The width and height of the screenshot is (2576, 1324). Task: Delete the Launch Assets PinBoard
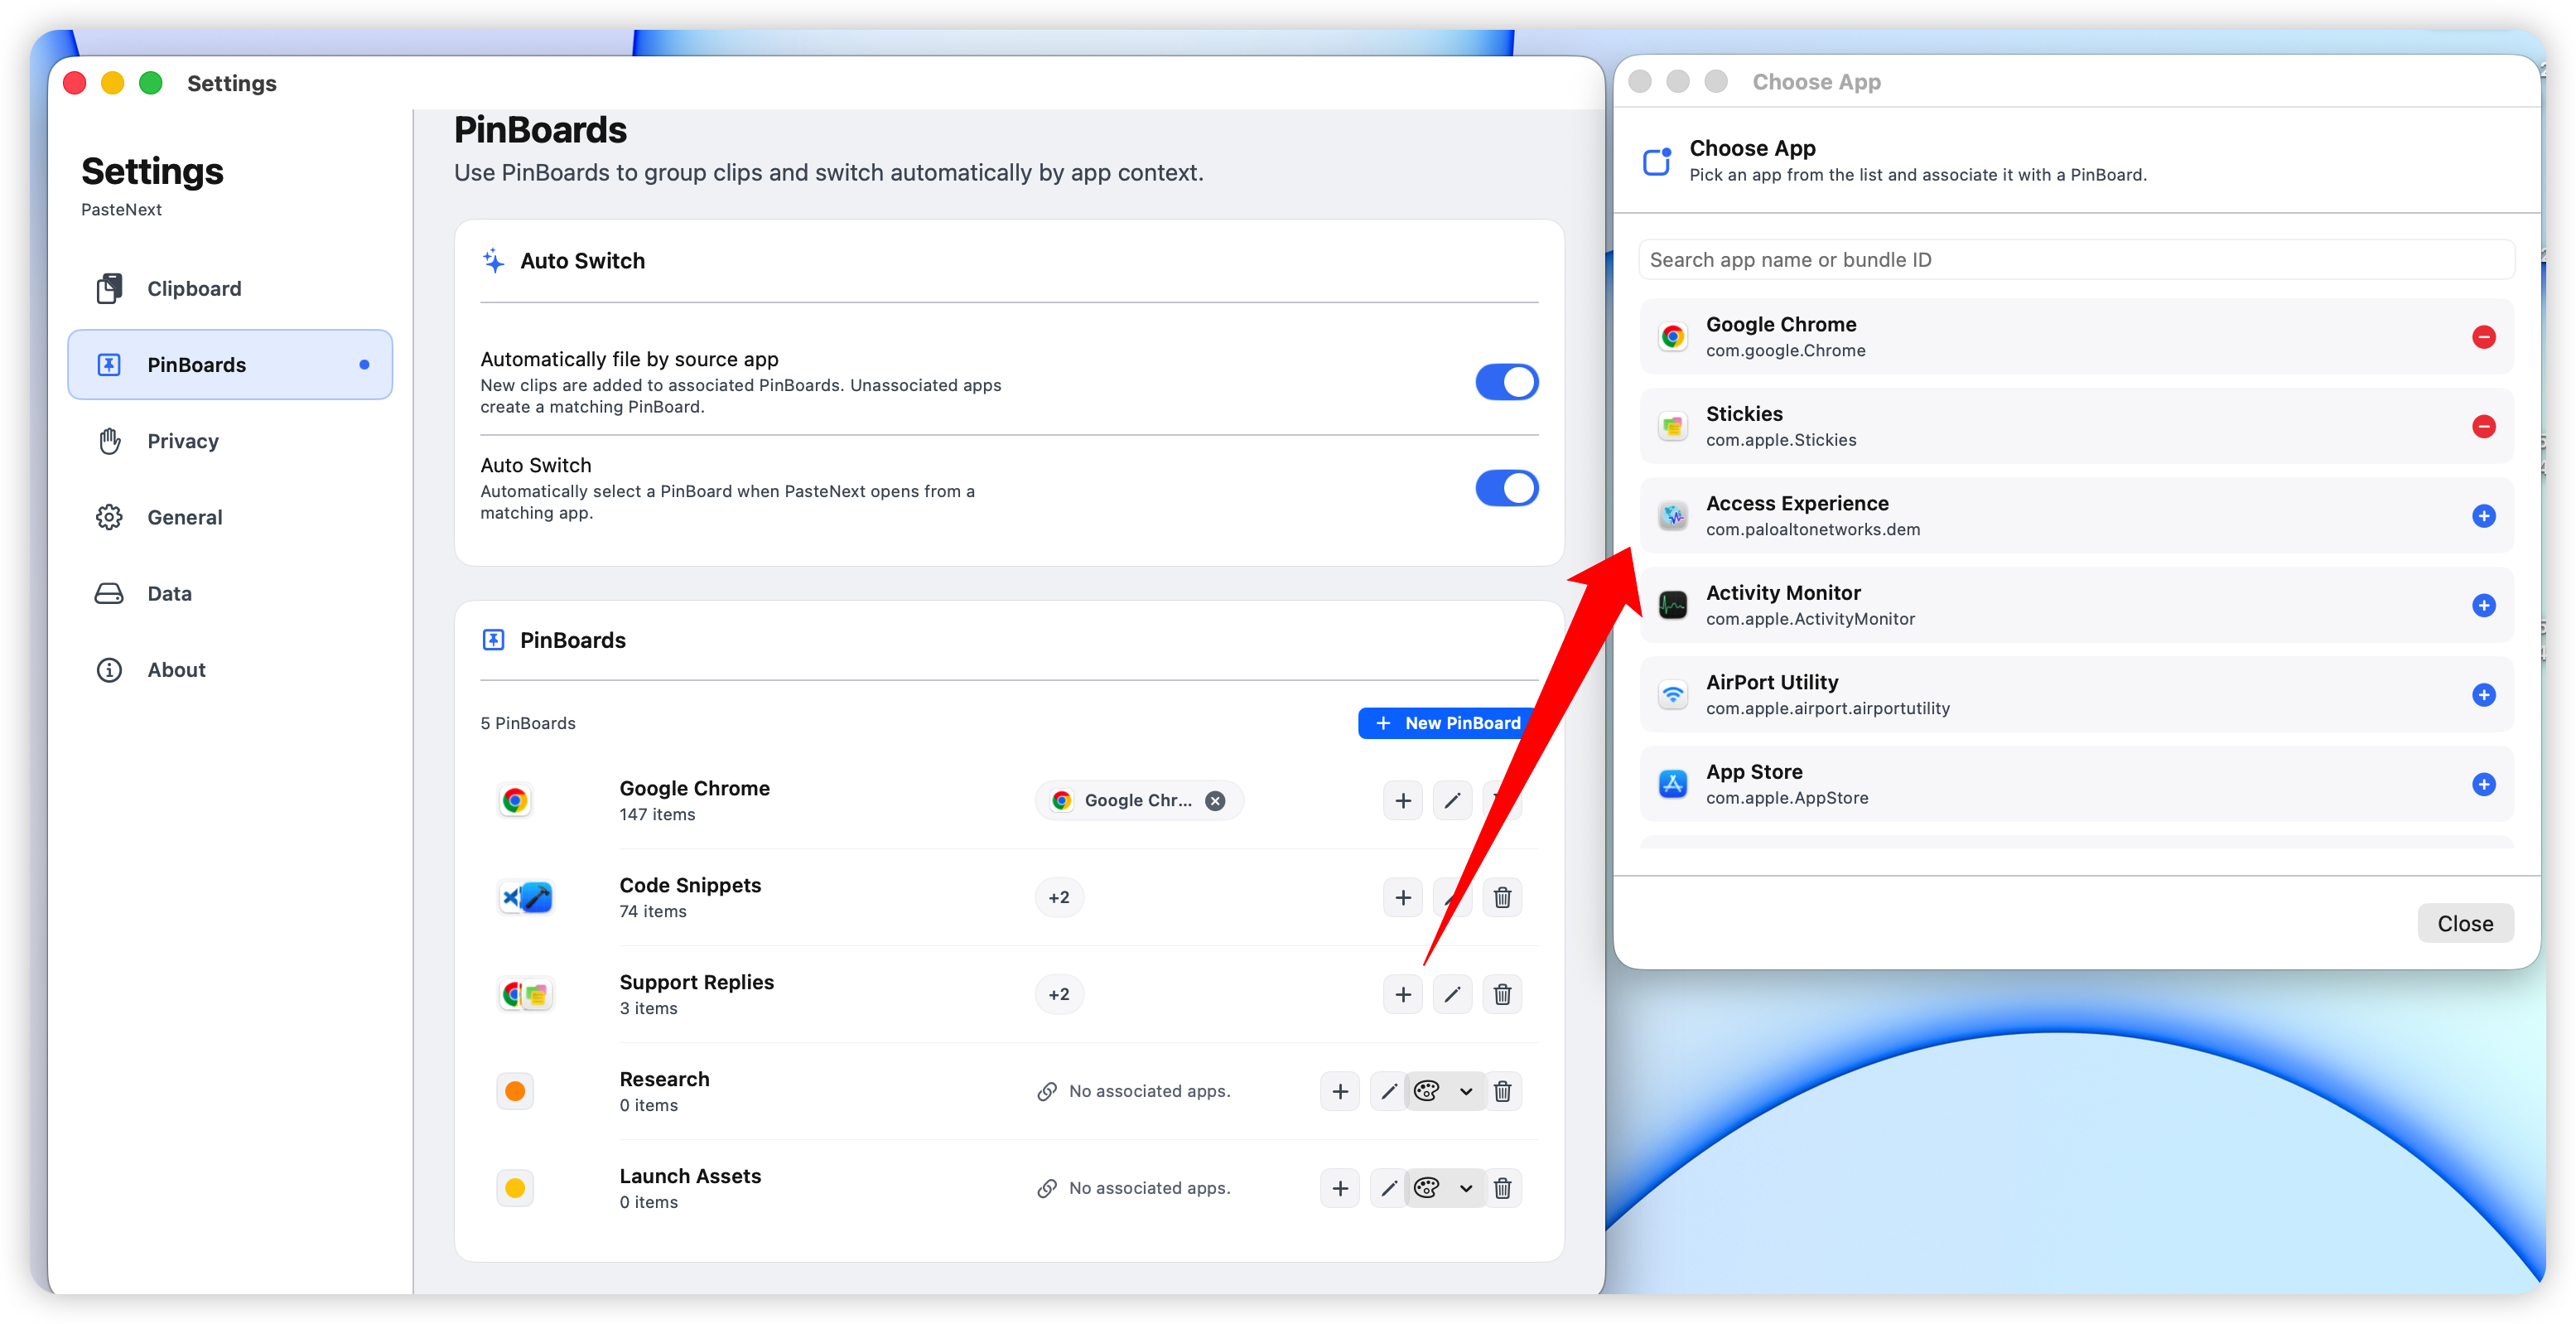click(x=1502, y=1188)
